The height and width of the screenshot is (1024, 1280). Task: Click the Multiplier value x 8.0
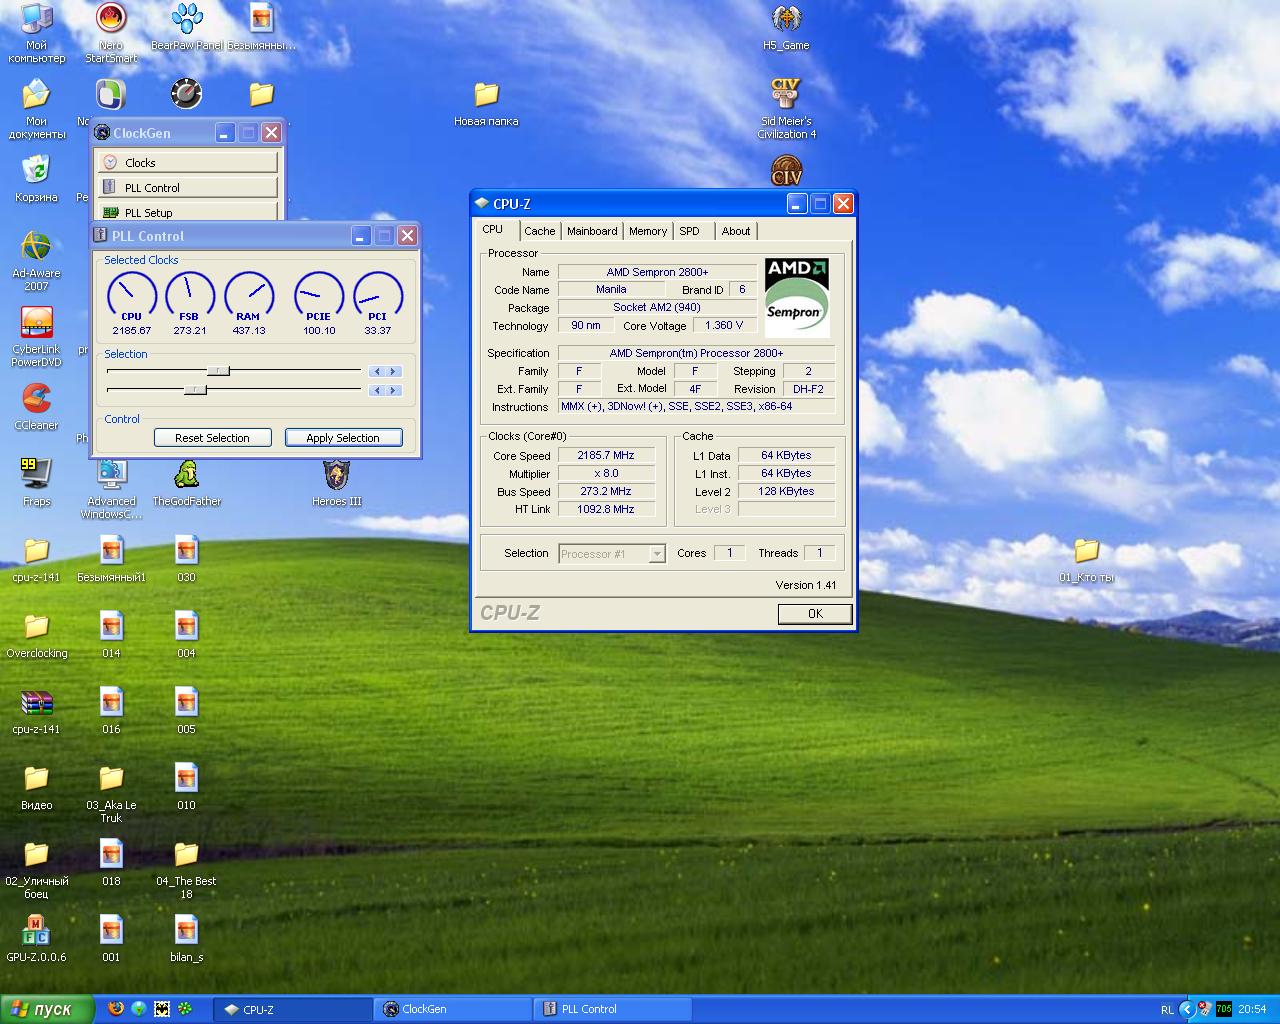point(606,473)
